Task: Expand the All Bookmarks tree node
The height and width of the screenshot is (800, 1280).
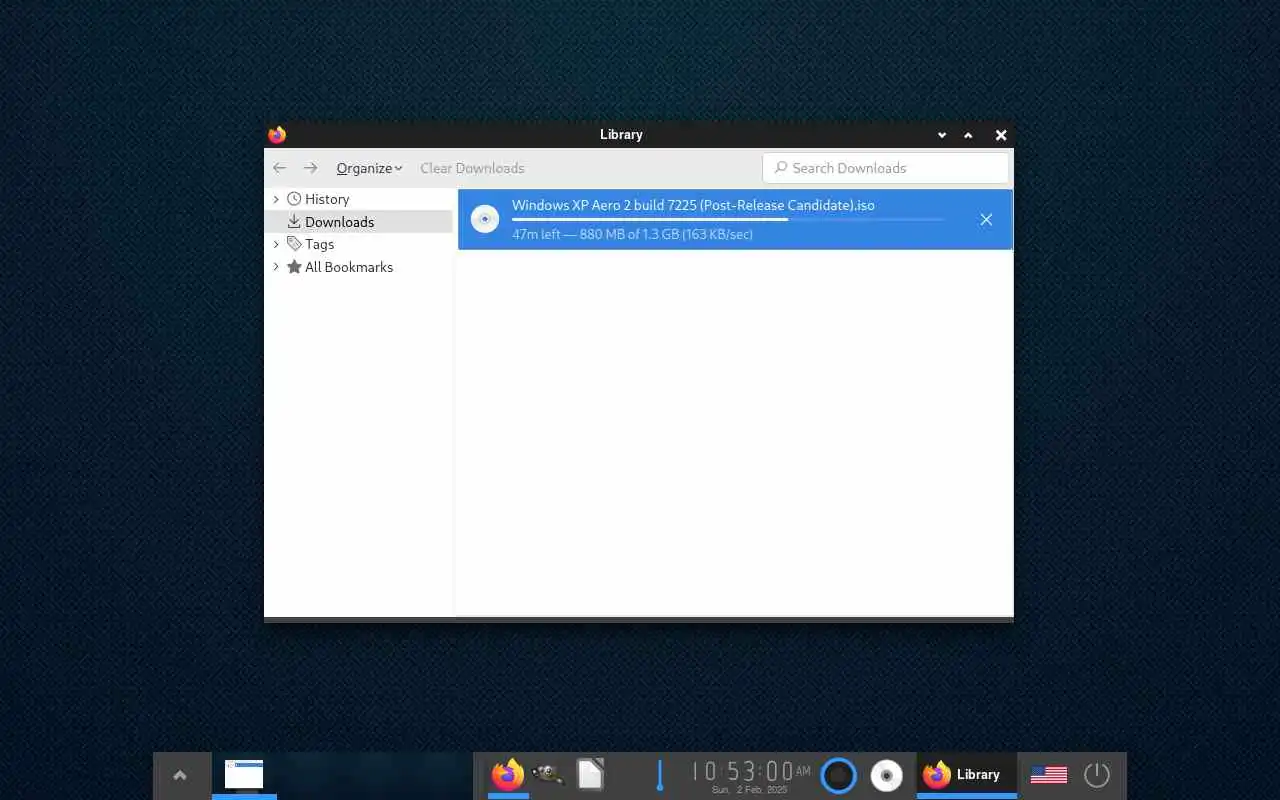Action: [x=276, y=267]
